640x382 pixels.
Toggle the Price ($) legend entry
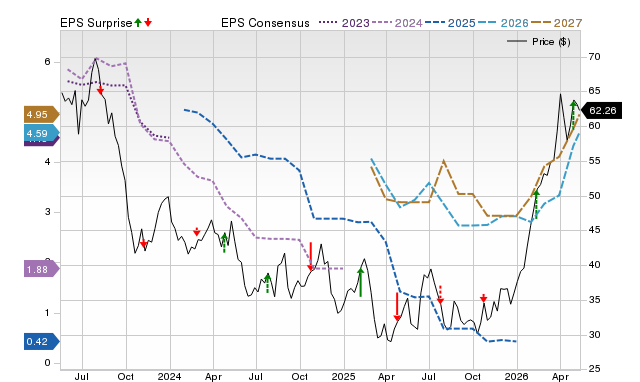click(x=539, y=42)
